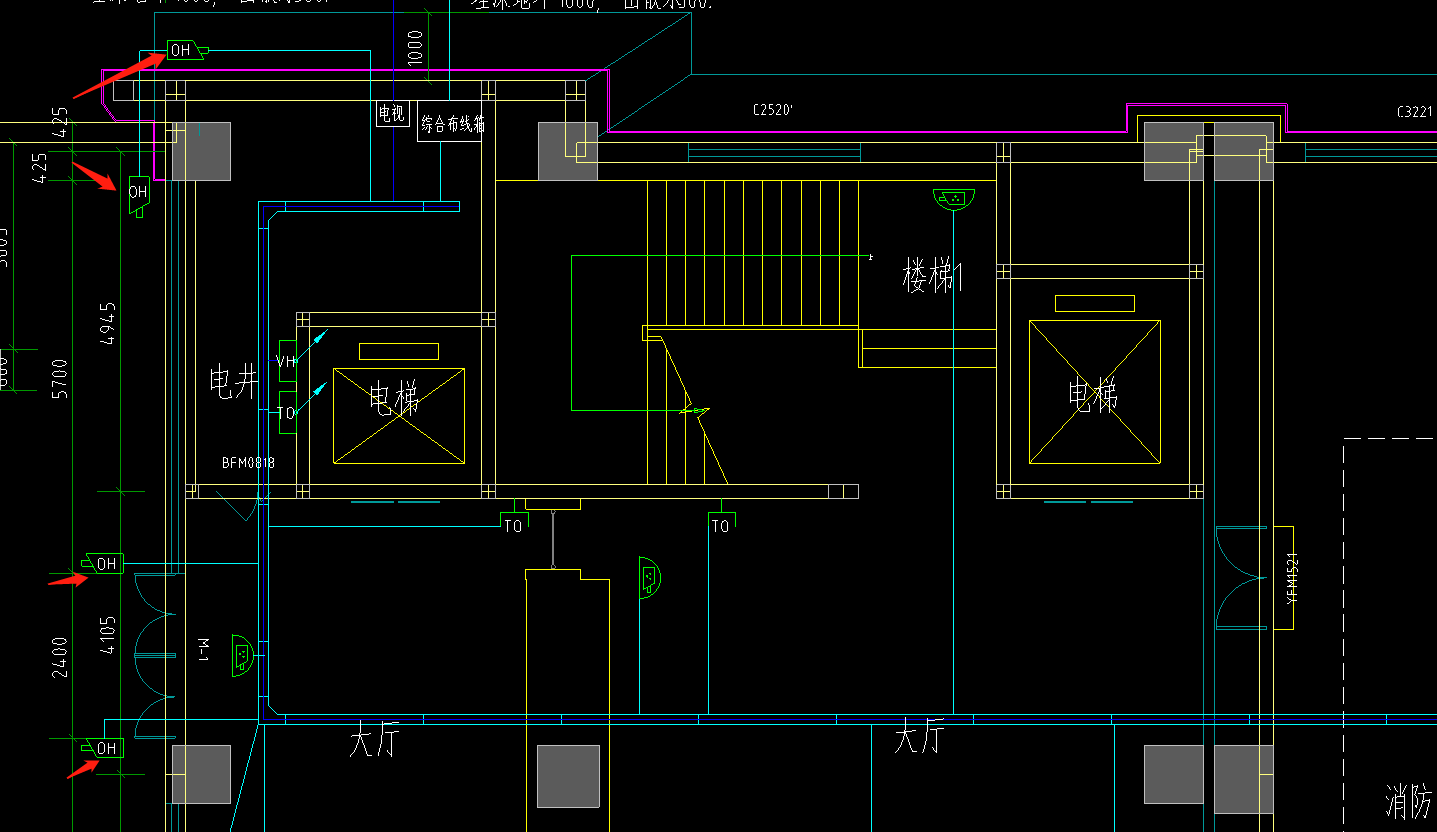Select the long rectangle above the 电井-side elevator car
The height and width of the screenshot is (832, 1437).
[x=399, y=351]
